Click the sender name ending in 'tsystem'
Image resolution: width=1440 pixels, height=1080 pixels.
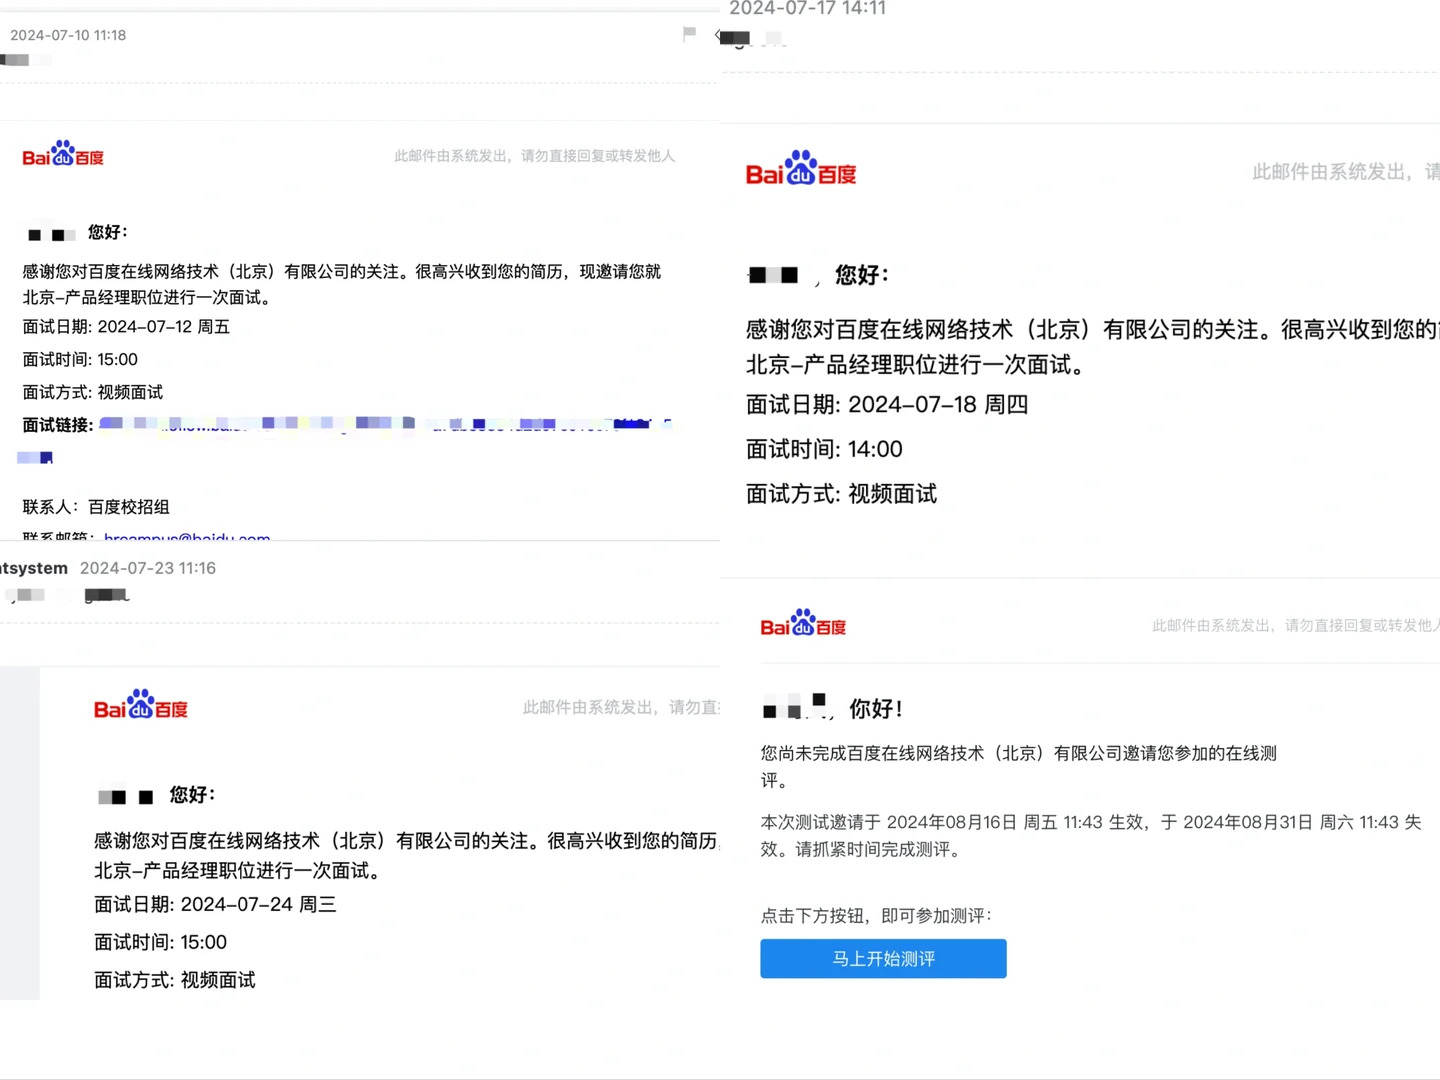(34, 568)
